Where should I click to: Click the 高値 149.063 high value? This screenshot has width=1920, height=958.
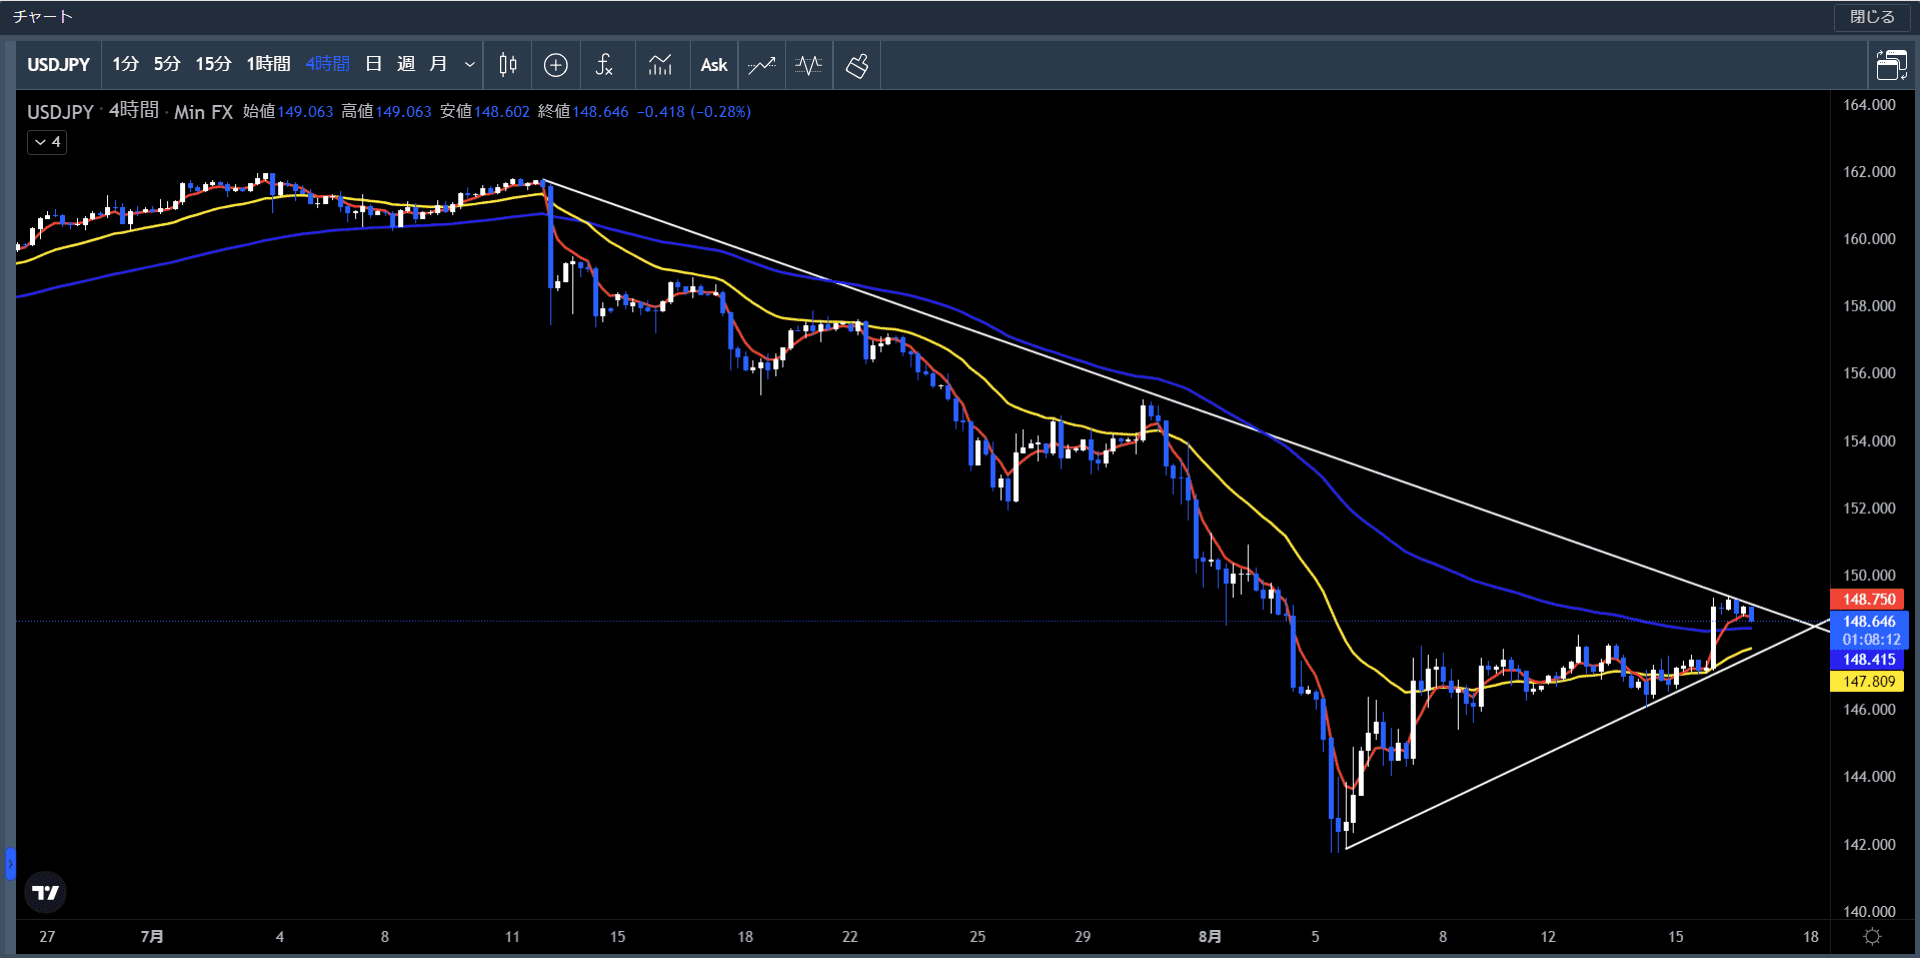tap(386, 112)
